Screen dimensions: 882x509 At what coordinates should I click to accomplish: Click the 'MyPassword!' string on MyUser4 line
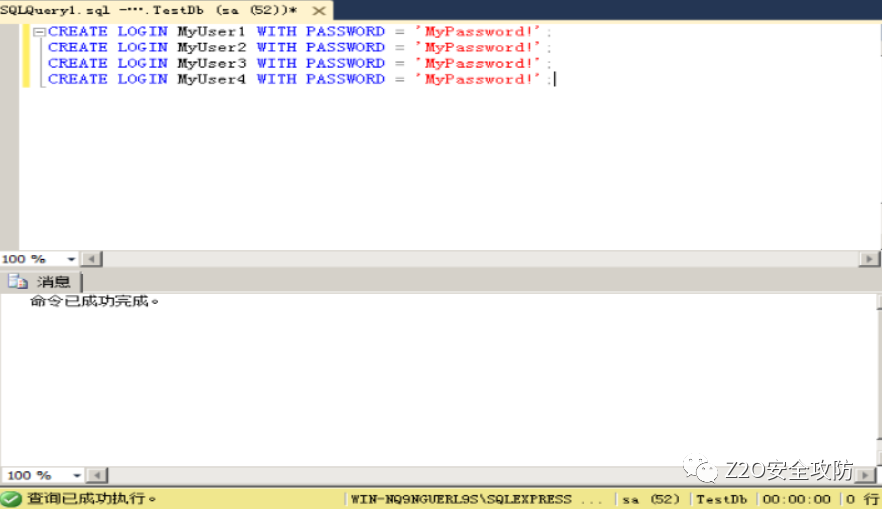click(477, 79)
